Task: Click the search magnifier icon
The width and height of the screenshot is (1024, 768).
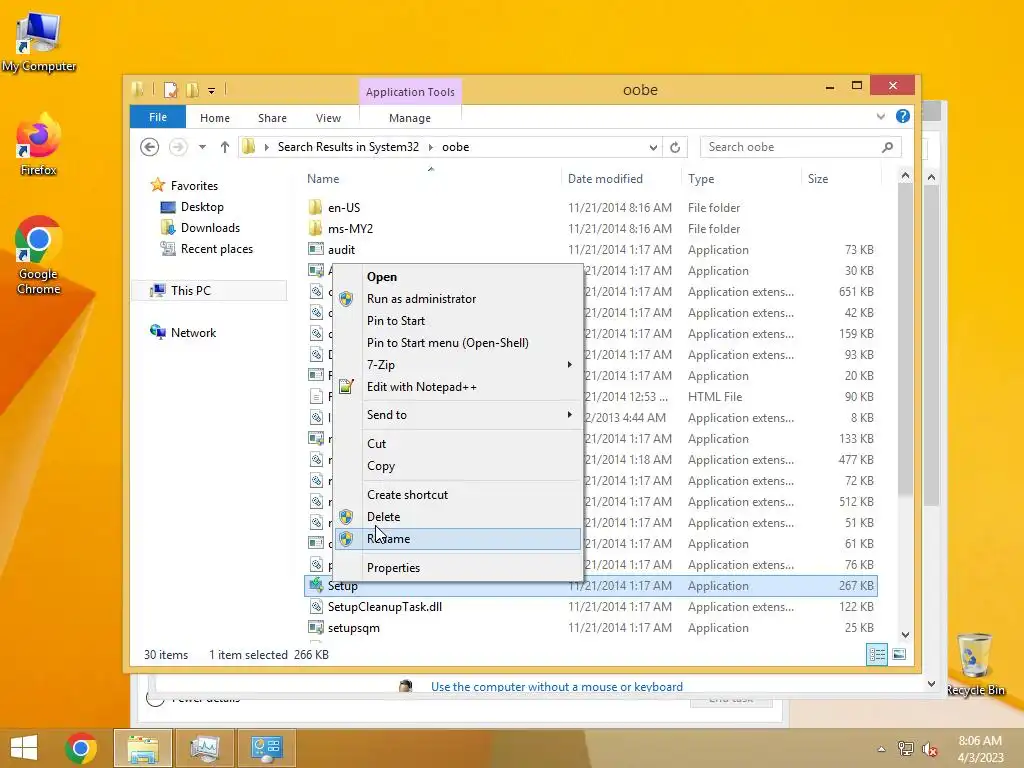Action: (x=887, y=148)
